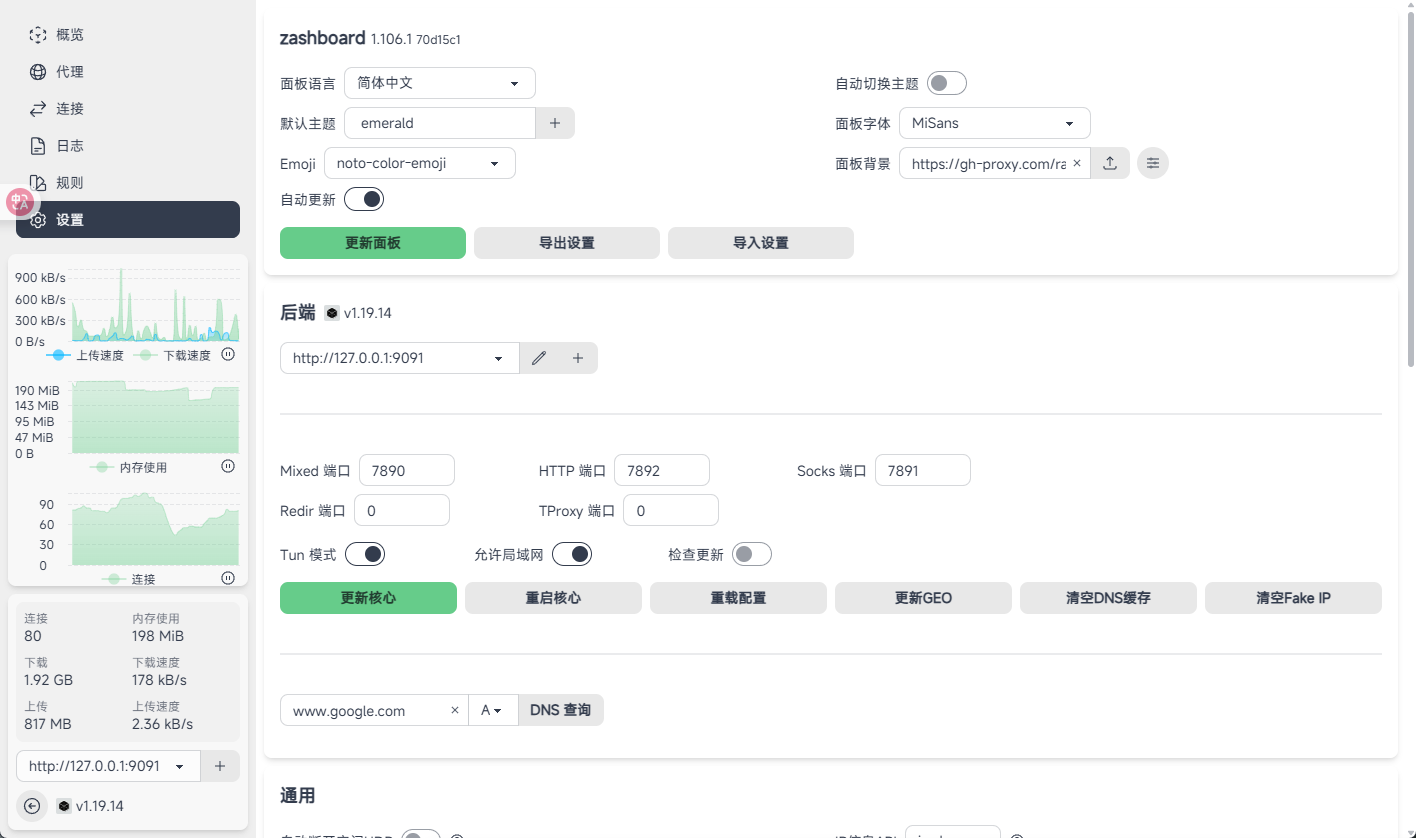Enable the 检查更新 switch
The height and width of the screenshot is (838, 1416).
(751, 554)
